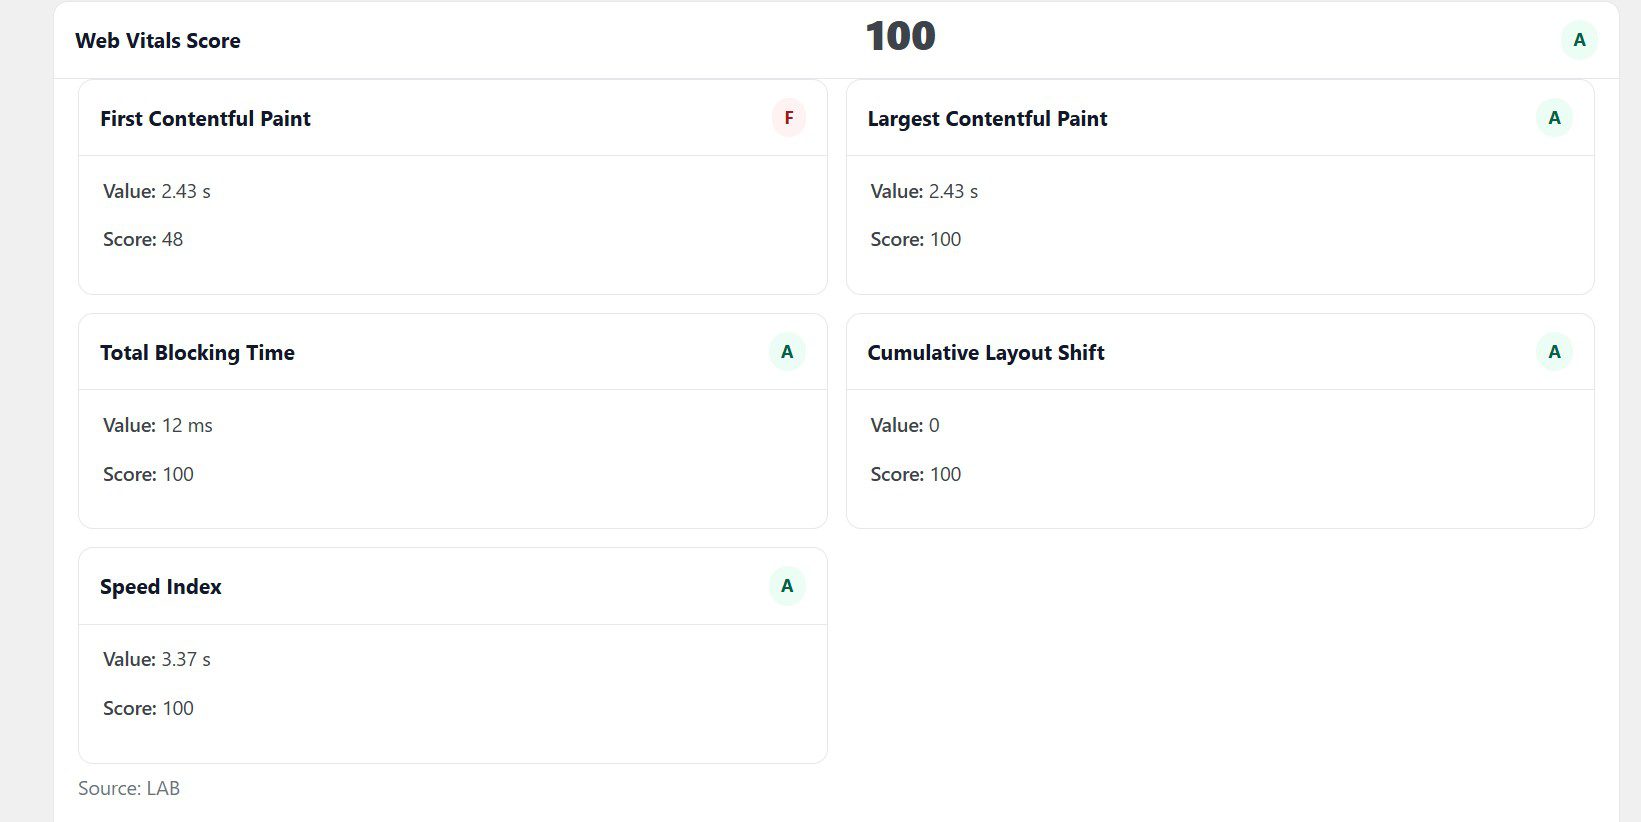
Task: Click the A grade badge for Largest Contentful Paint
Action: click(1554, 117)
